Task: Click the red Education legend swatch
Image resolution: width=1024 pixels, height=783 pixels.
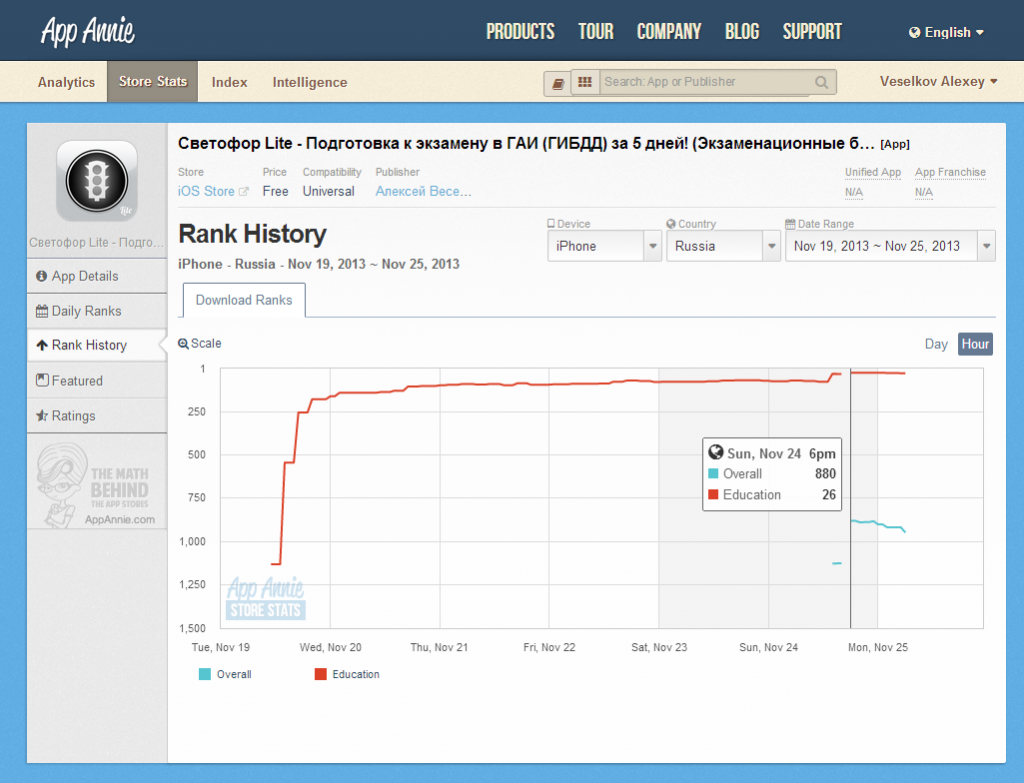Action: [321, 674]
